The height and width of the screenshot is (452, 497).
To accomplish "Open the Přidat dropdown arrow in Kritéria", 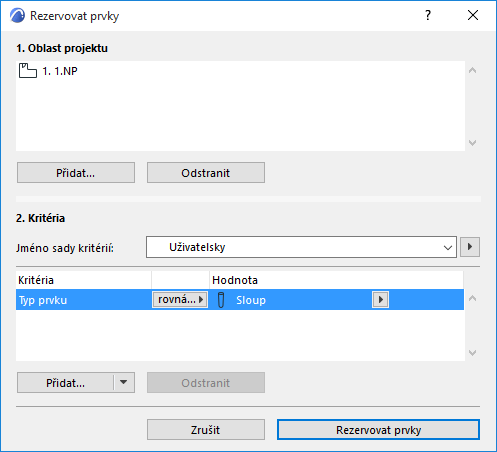I will pos(124,383).
